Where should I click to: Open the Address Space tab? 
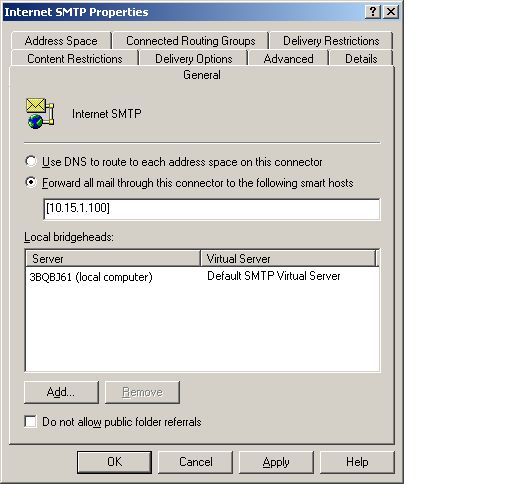point(61,41)
